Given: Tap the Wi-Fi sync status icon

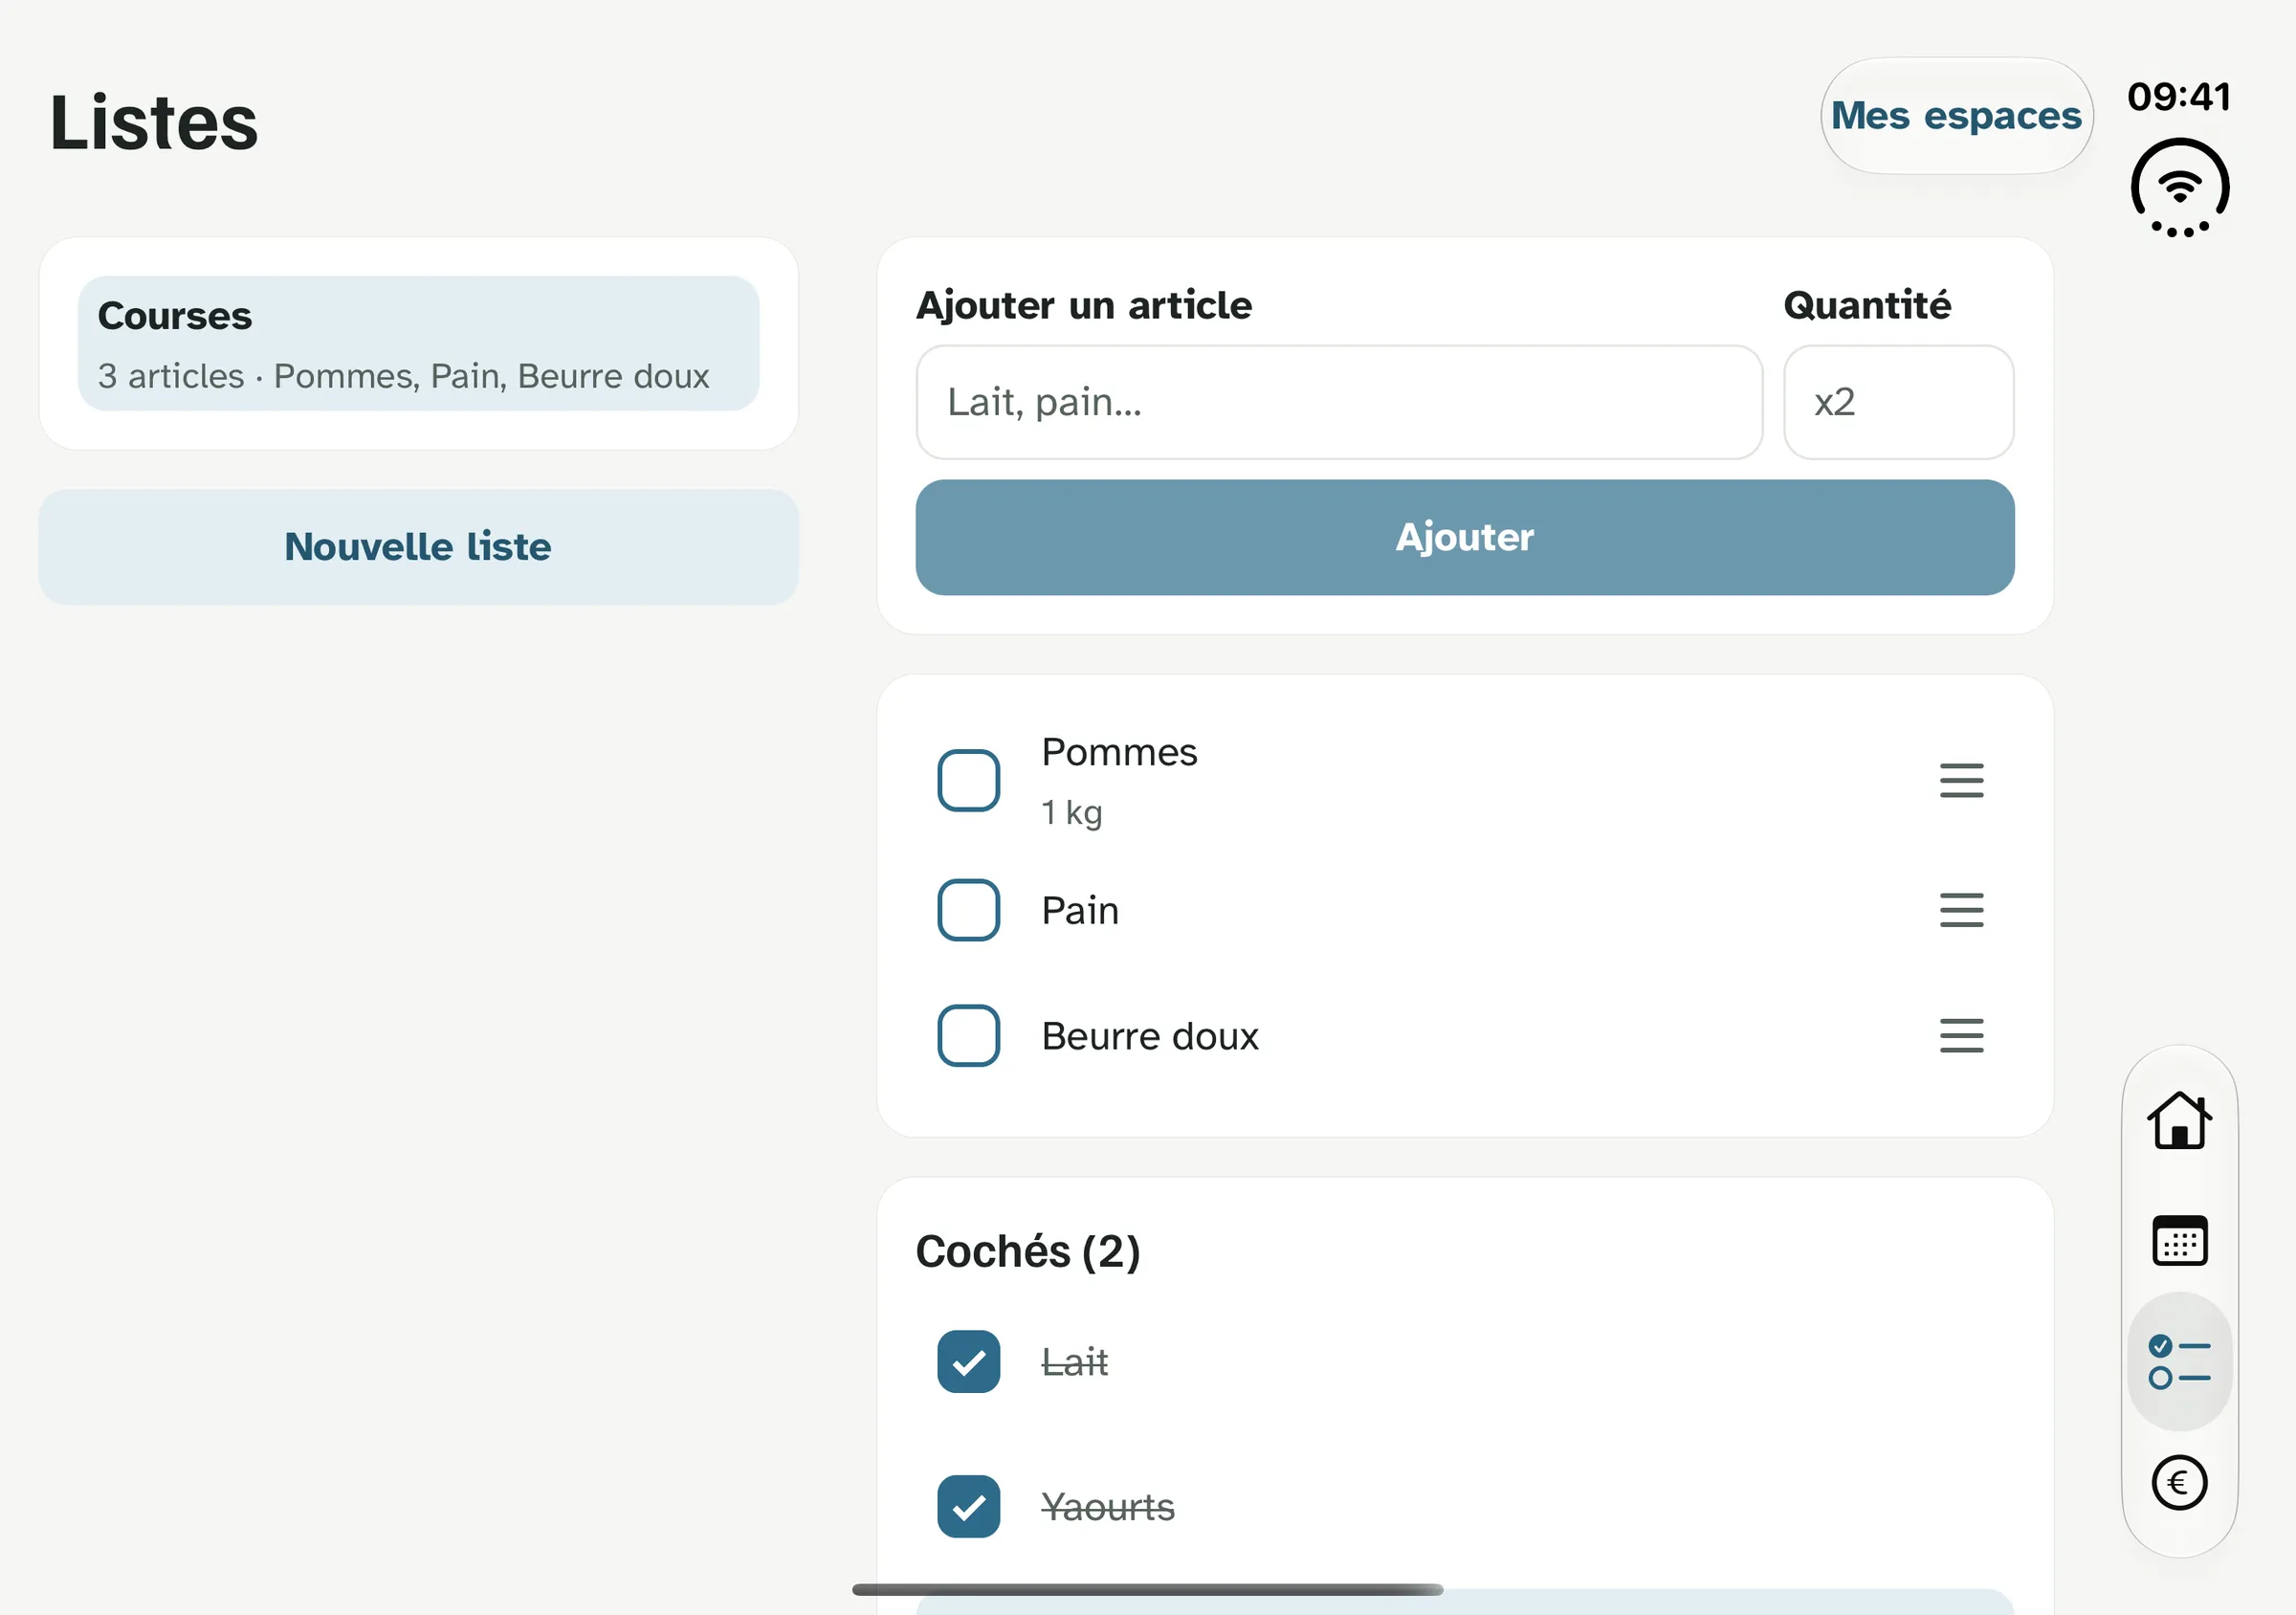Looking at the screenshot, I should point(2179,187).
